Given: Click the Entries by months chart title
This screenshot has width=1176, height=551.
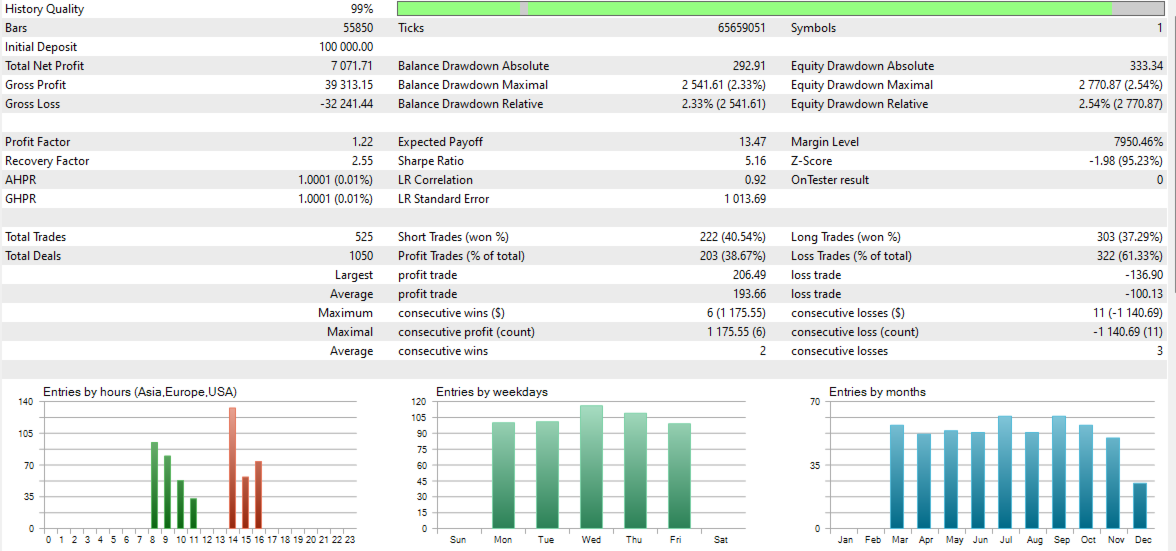Looking at the screenshot, I should pos(877,391).
